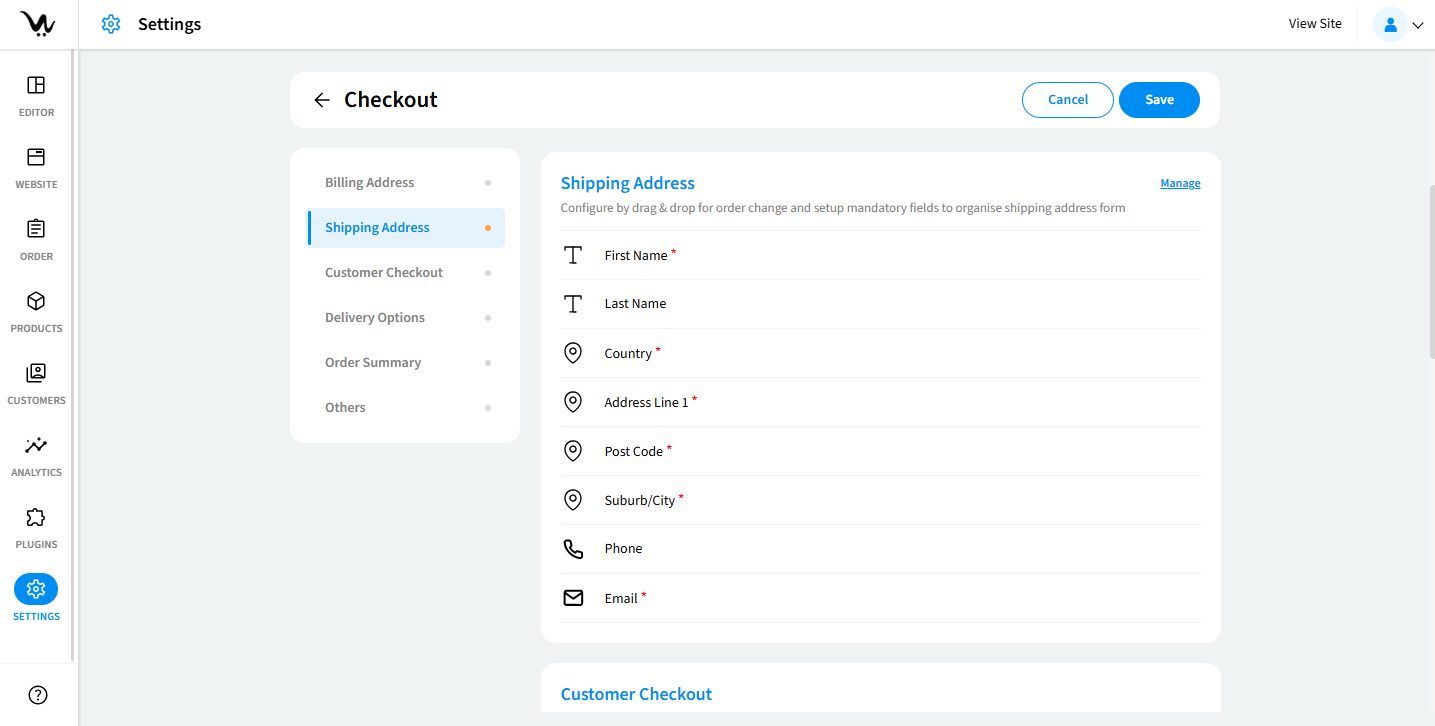Select the Billing Address tab

click(x=369, y=183)
